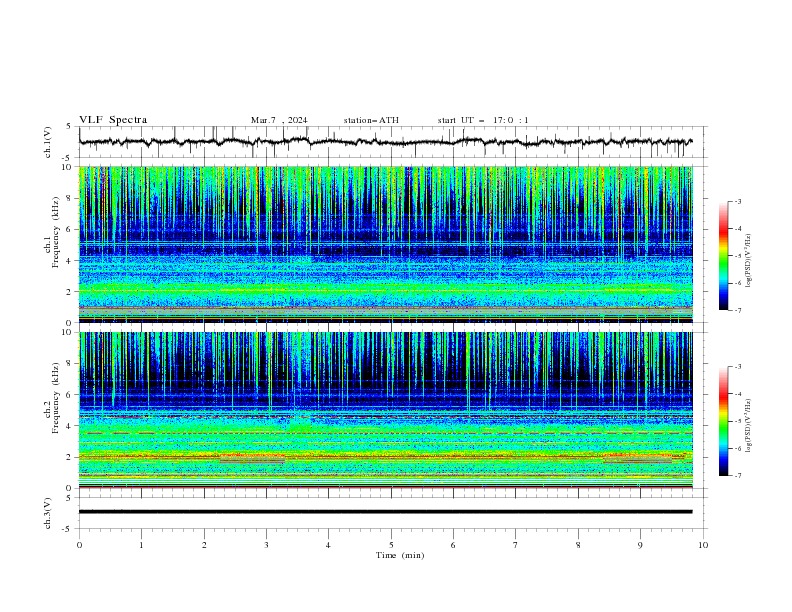This screenshot has height=612, width=792.
Task: Click time axis tick label "8"
Action: (578, 545)
